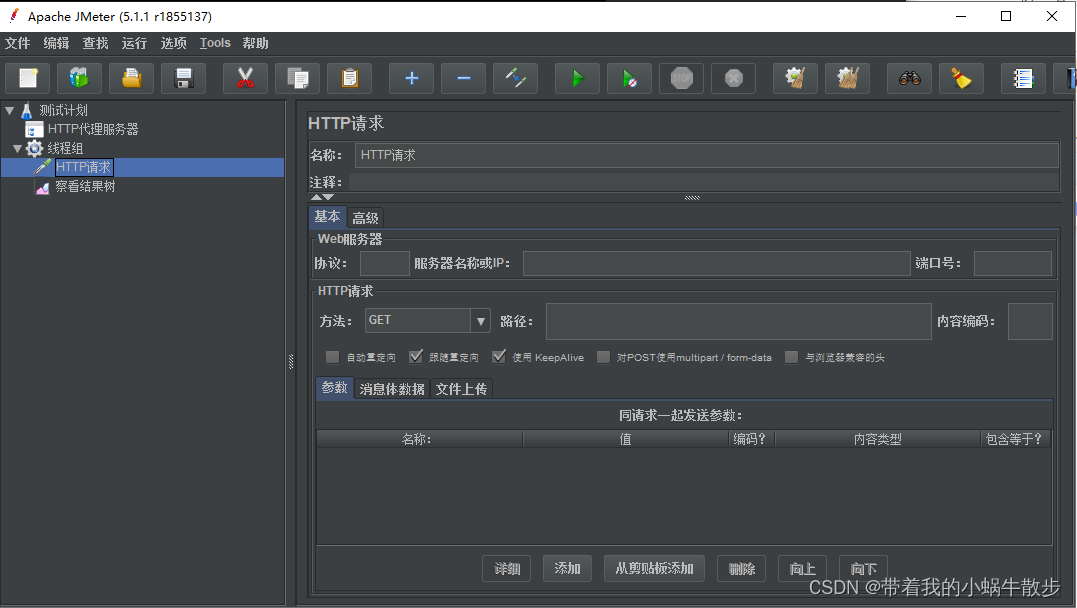The image size is (1077, 608).
Task: Open the 帮助 menu
Action: click(256, 43)
